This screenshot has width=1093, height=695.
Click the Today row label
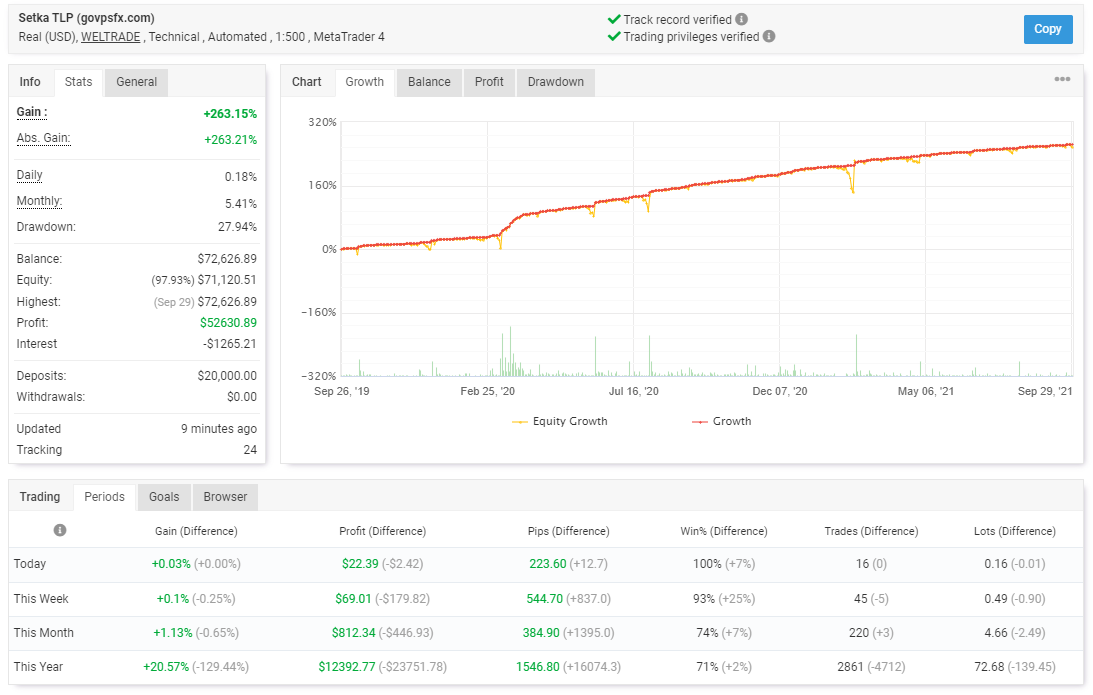tap(30, 564)
